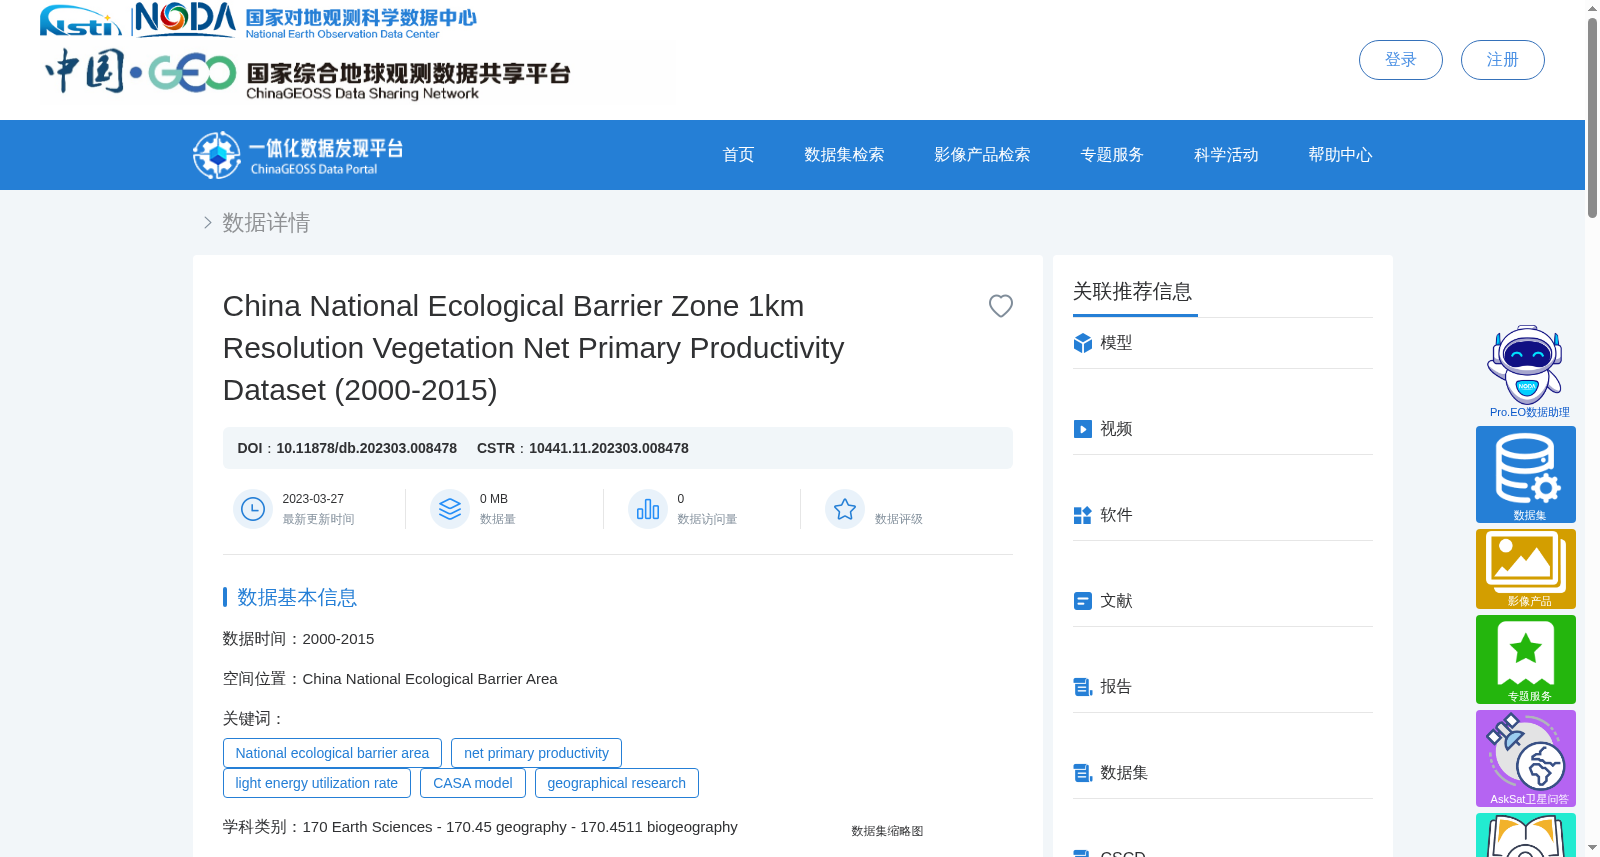The image size is (1600, 857).
Task: Open the 专题服务 menu item
Action: pyautogui.click(x=1112, y=155)
